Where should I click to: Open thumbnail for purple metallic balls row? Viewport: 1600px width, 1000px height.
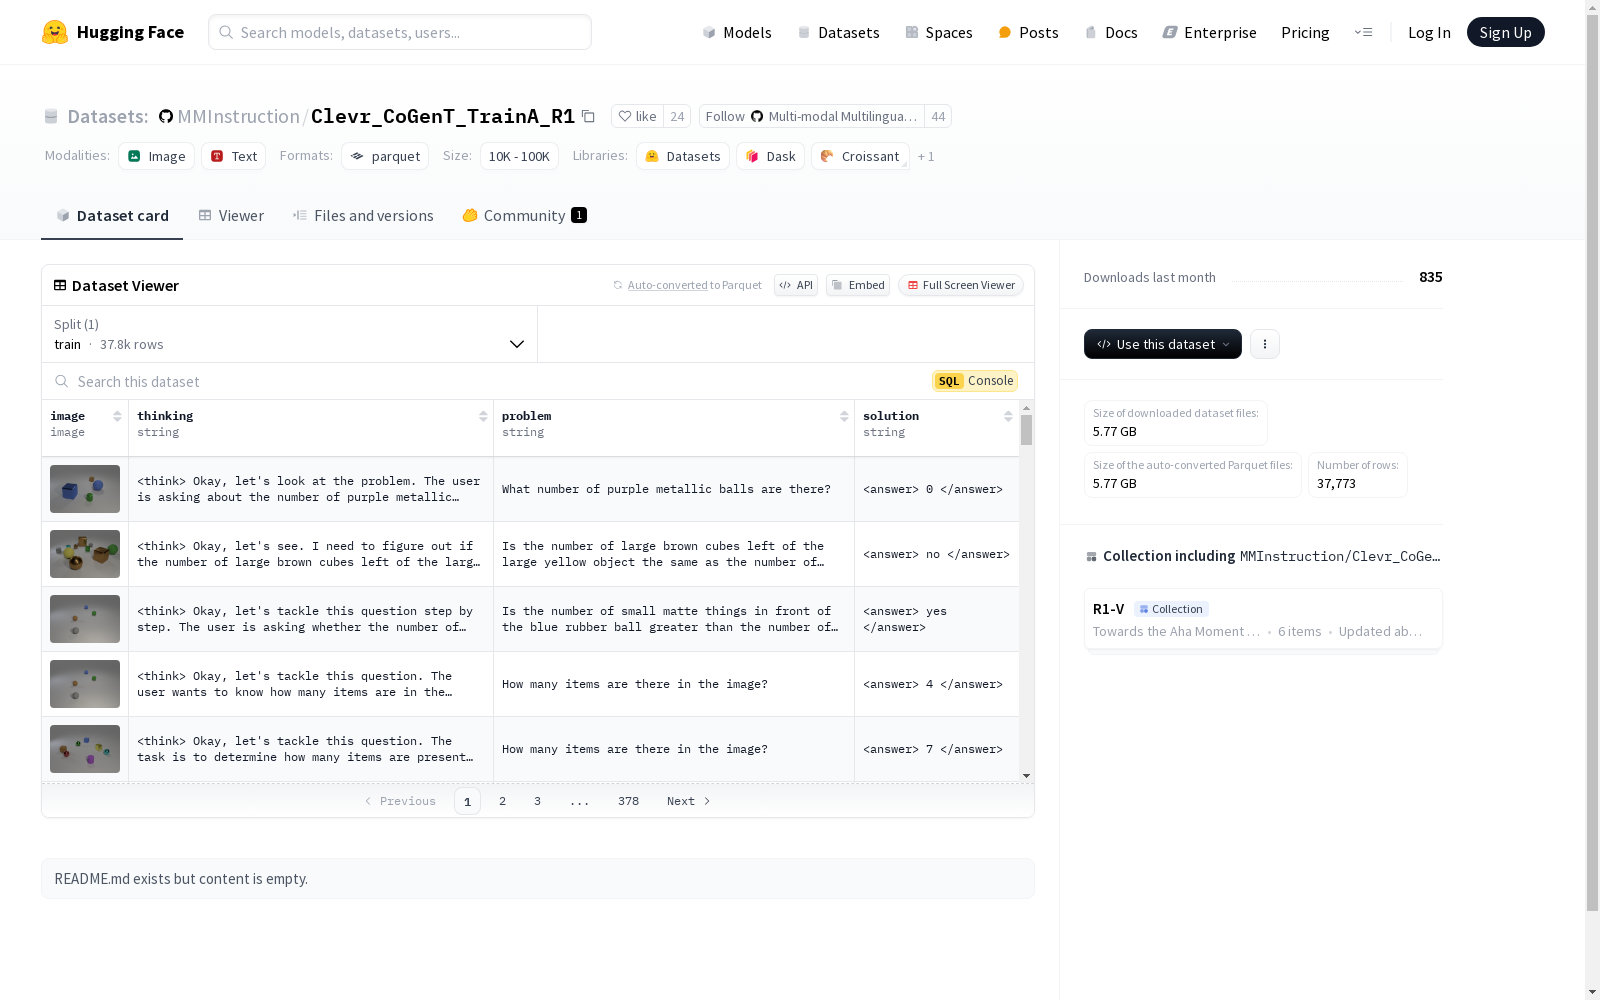click(85, 489)
